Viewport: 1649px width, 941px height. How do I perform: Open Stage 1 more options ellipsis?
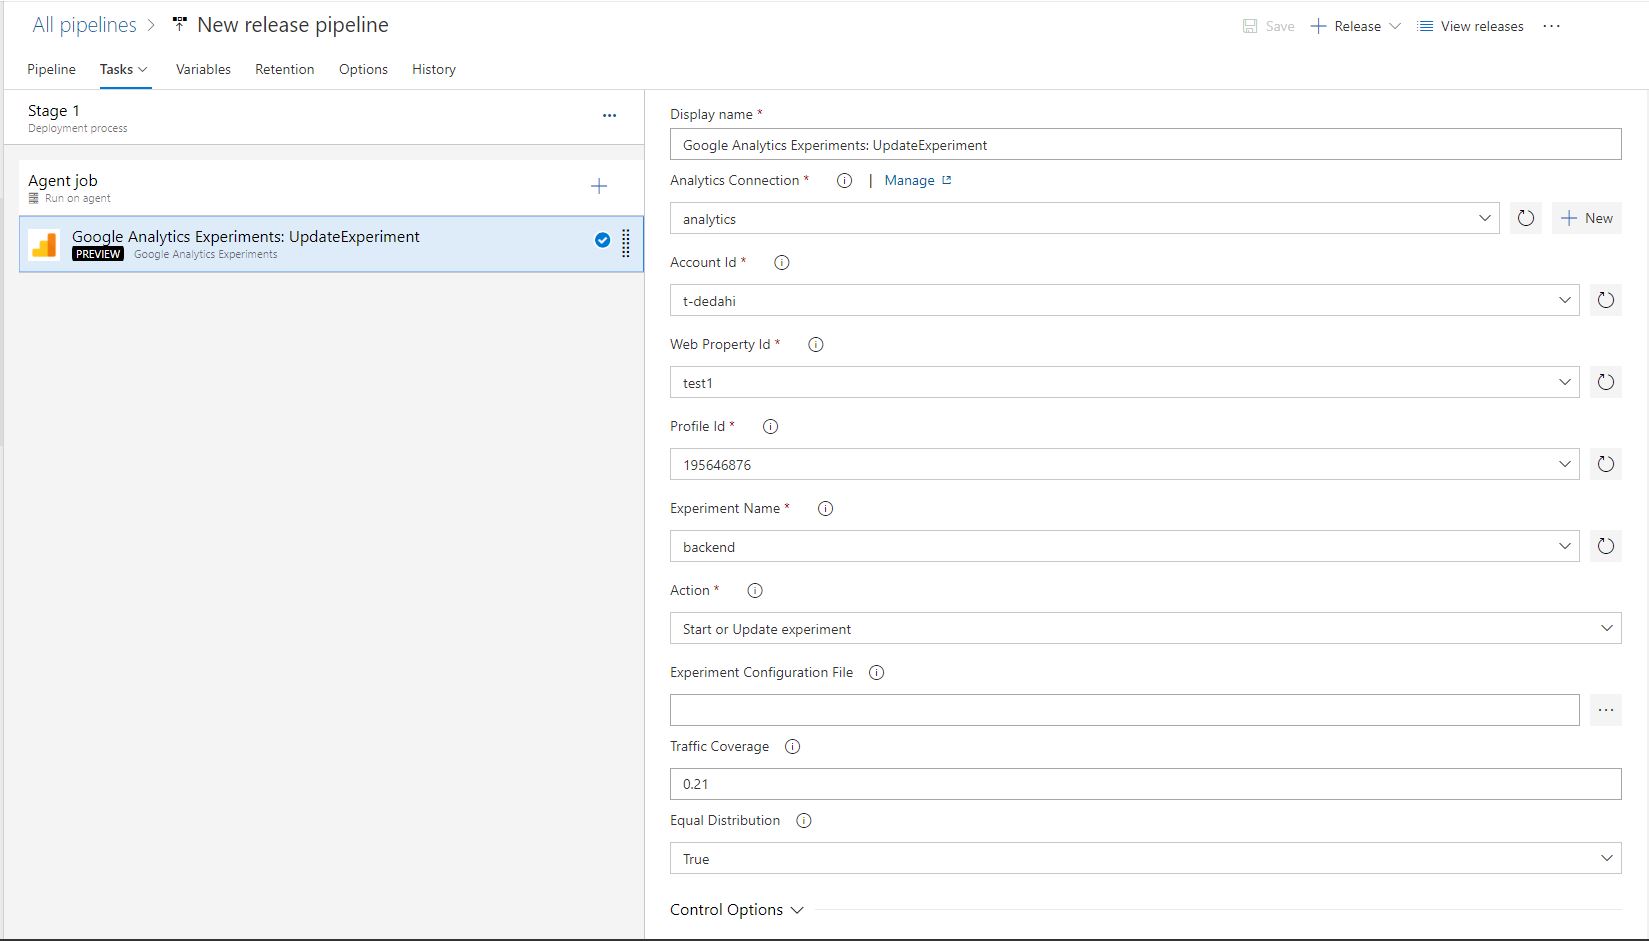click(609, 116)
